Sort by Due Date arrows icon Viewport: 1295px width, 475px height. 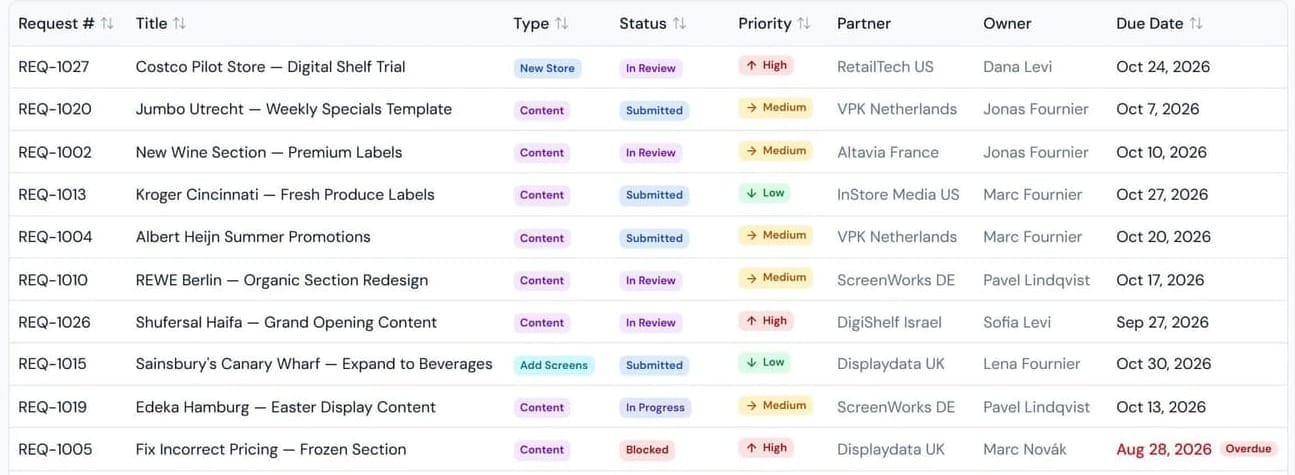(1196, 23)
